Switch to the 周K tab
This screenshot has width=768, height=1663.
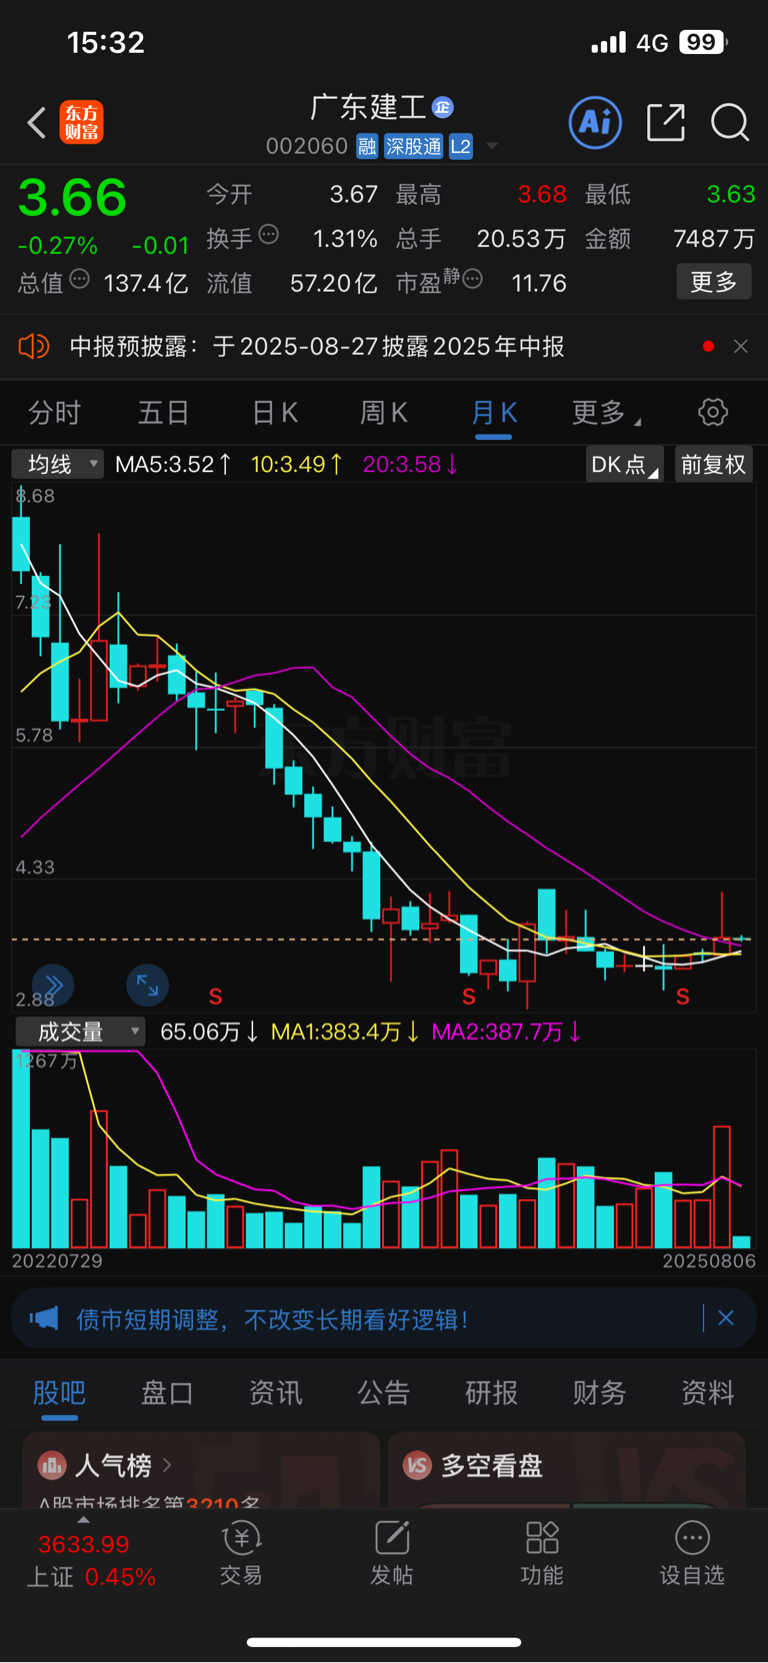(x=384, y=412)
